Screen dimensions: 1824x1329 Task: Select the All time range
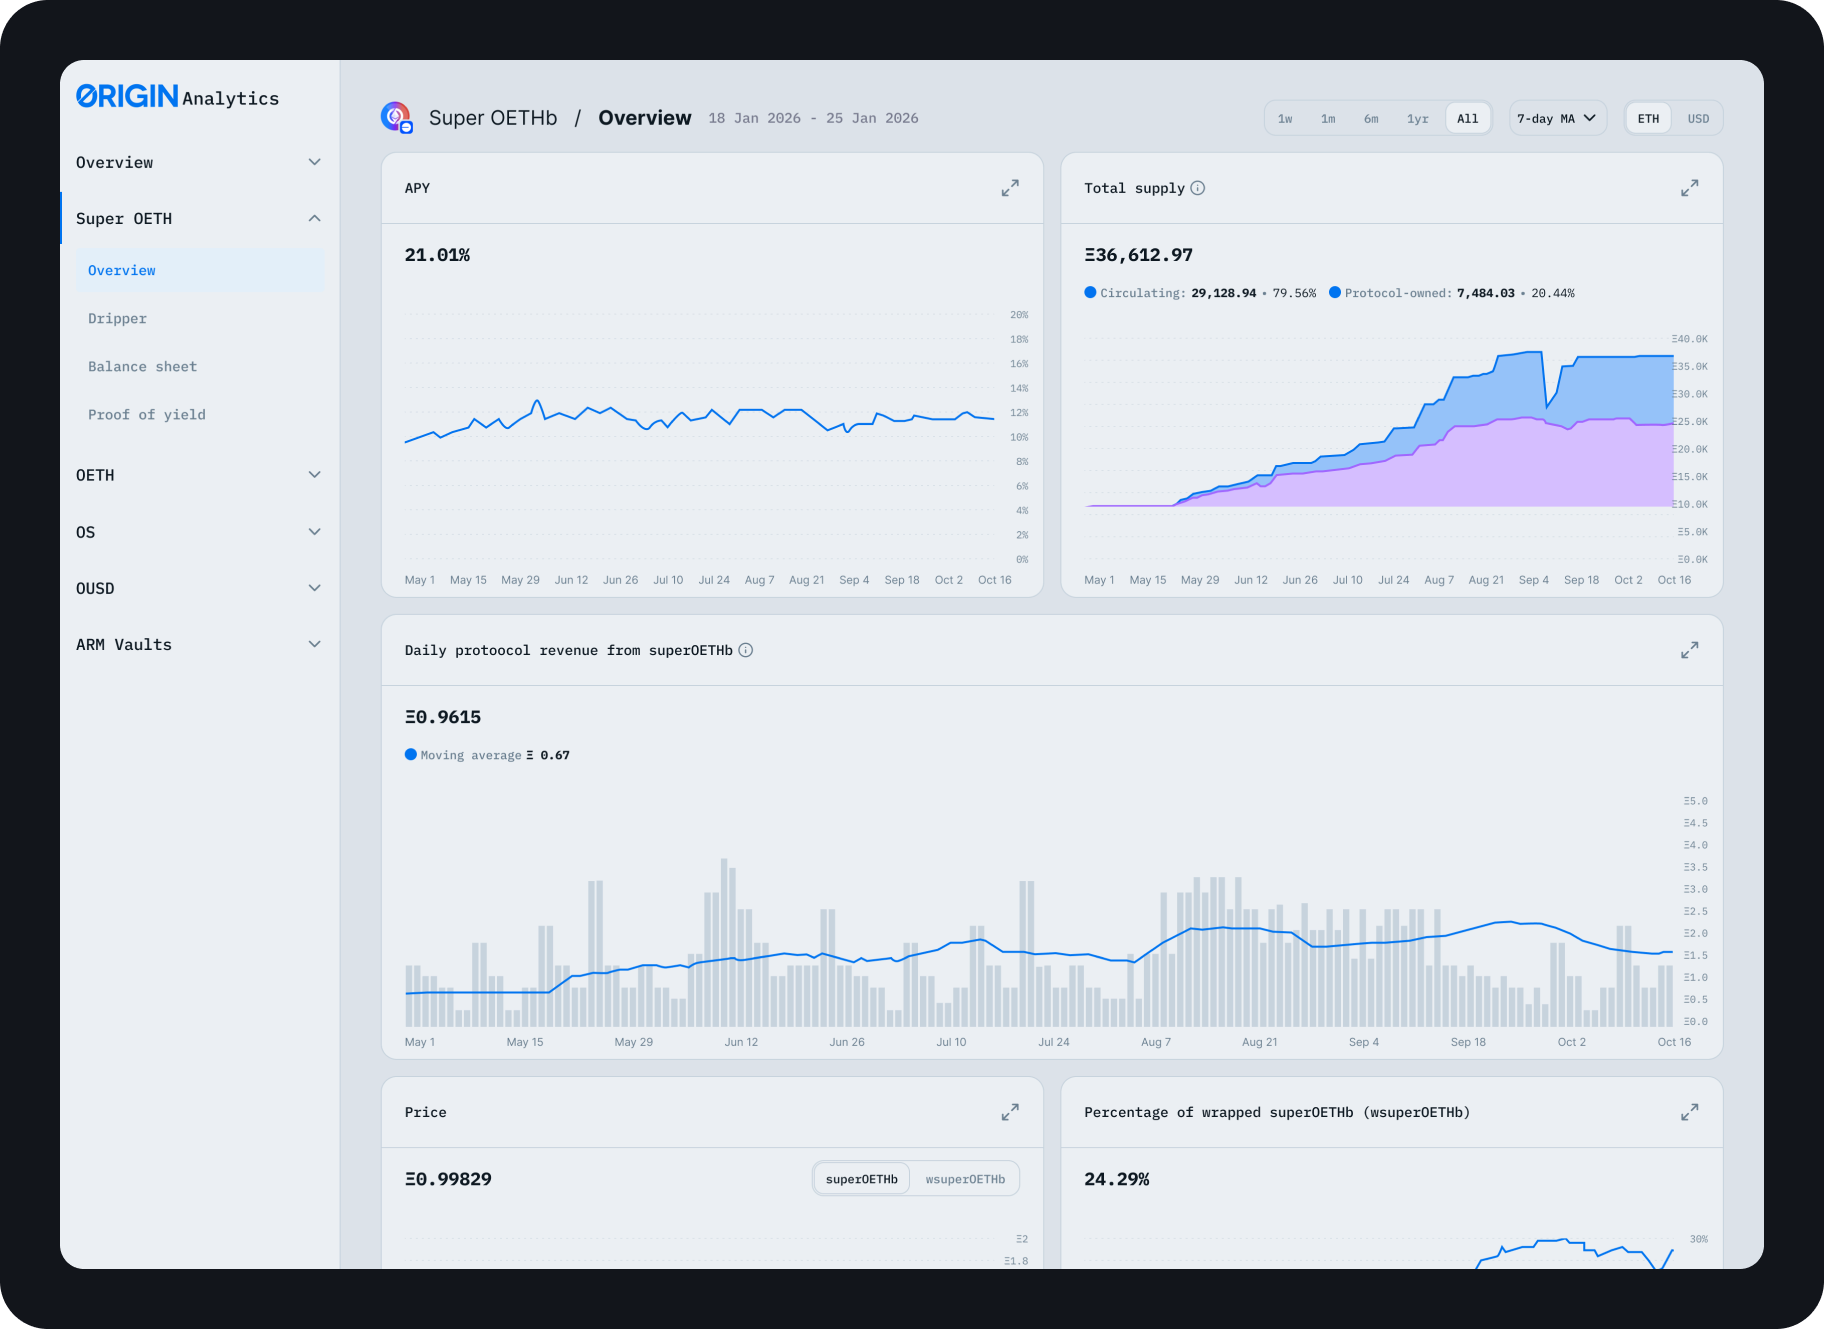(1467, 118)
